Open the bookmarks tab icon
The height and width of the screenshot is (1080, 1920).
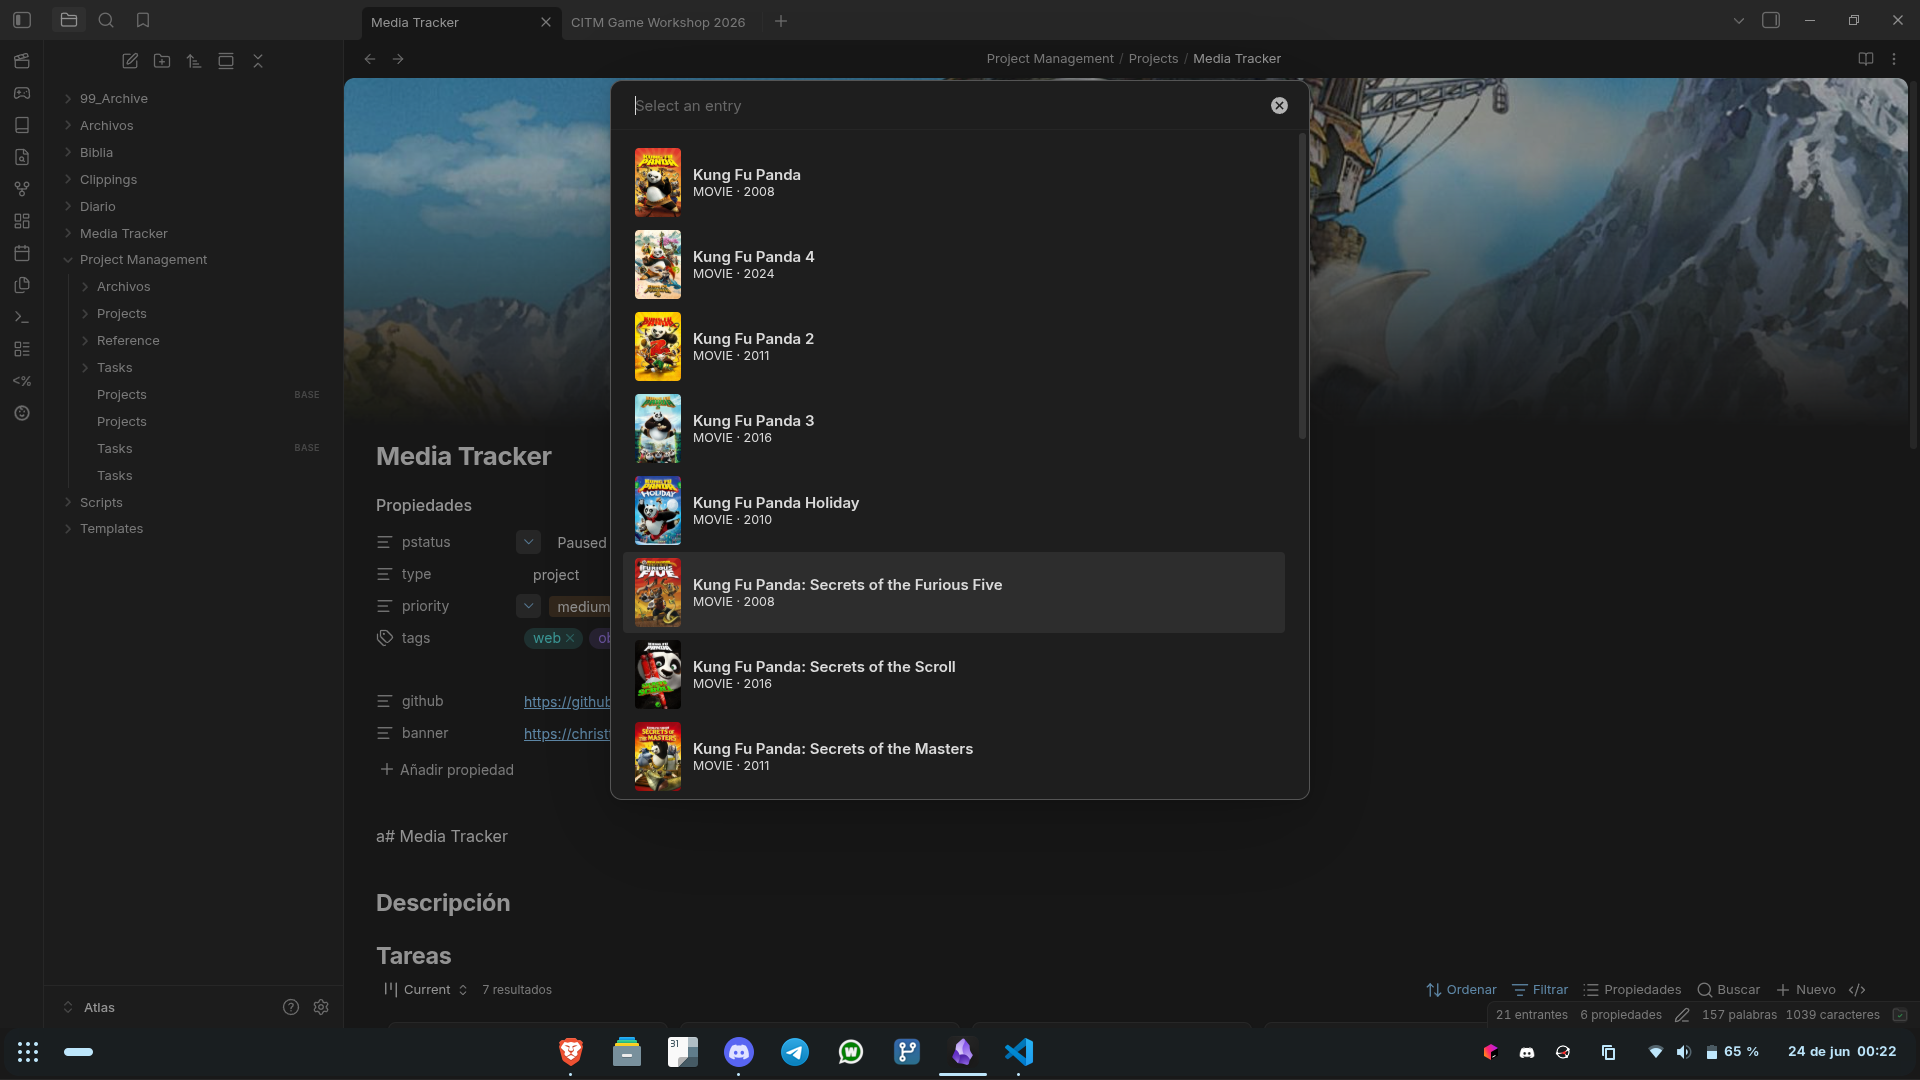143,20
